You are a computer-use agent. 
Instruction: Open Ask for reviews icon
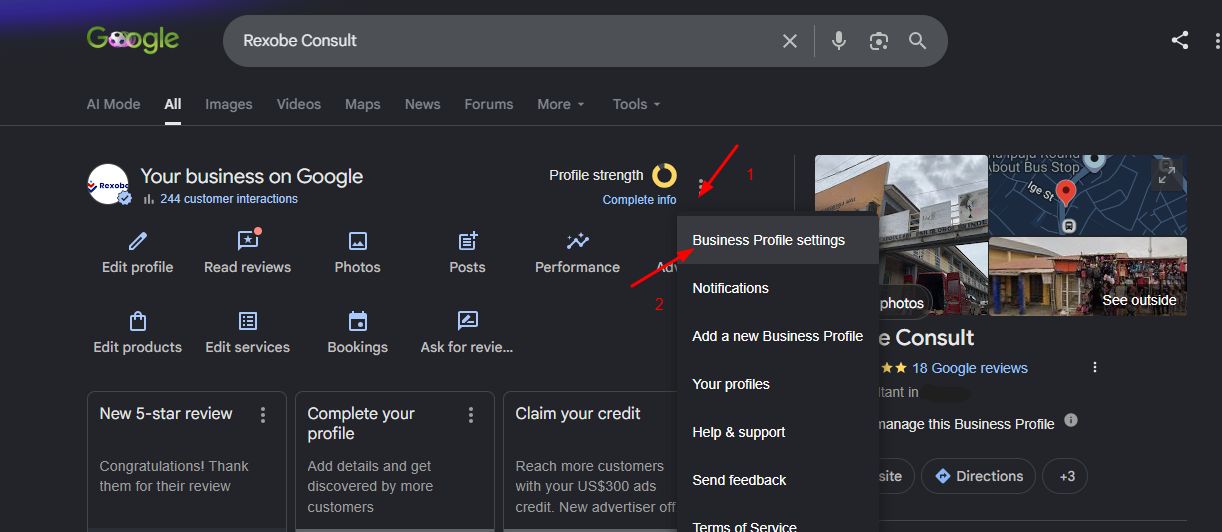467,321
